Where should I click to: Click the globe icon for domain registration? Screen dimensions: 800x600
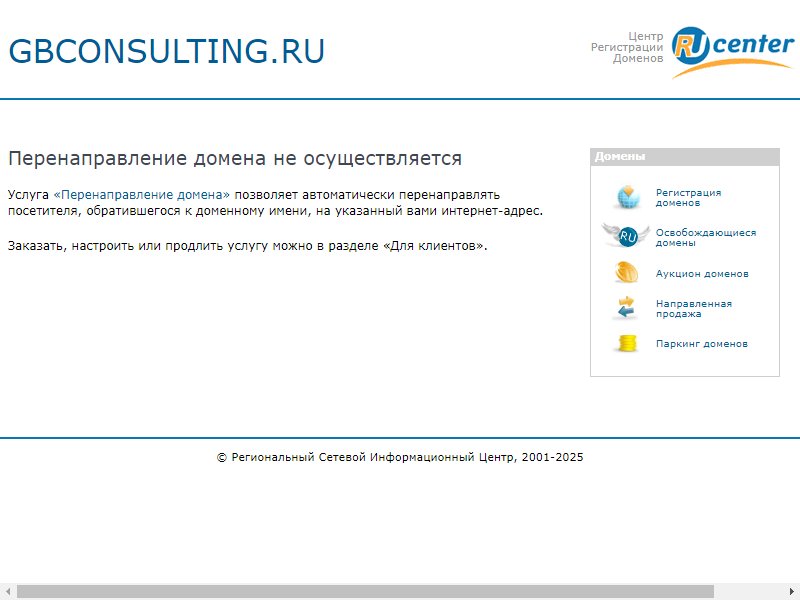628,197
